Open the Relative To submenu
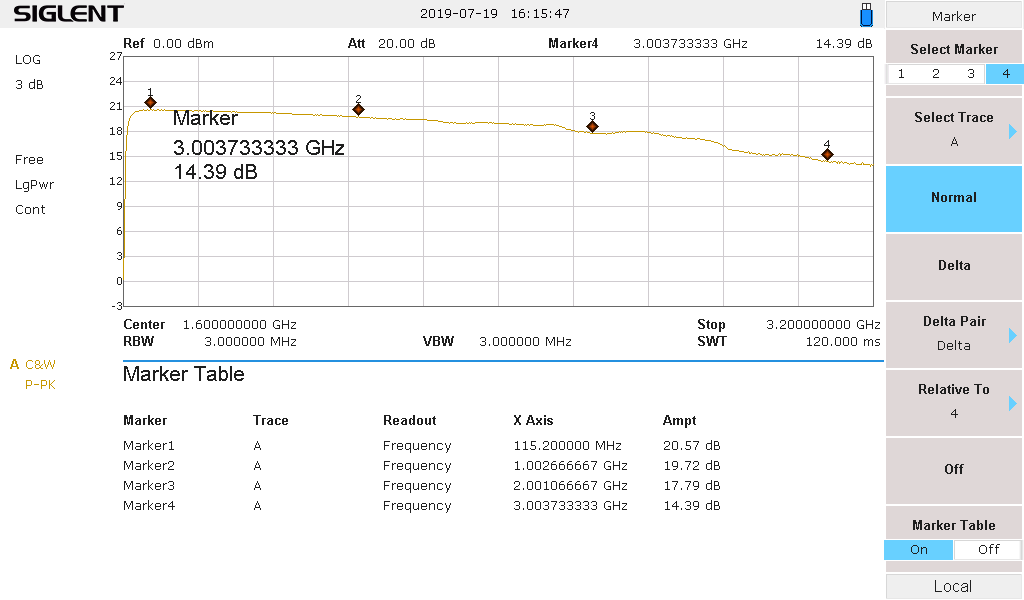This screenshot has width=1024, height=600. [953, 402]
